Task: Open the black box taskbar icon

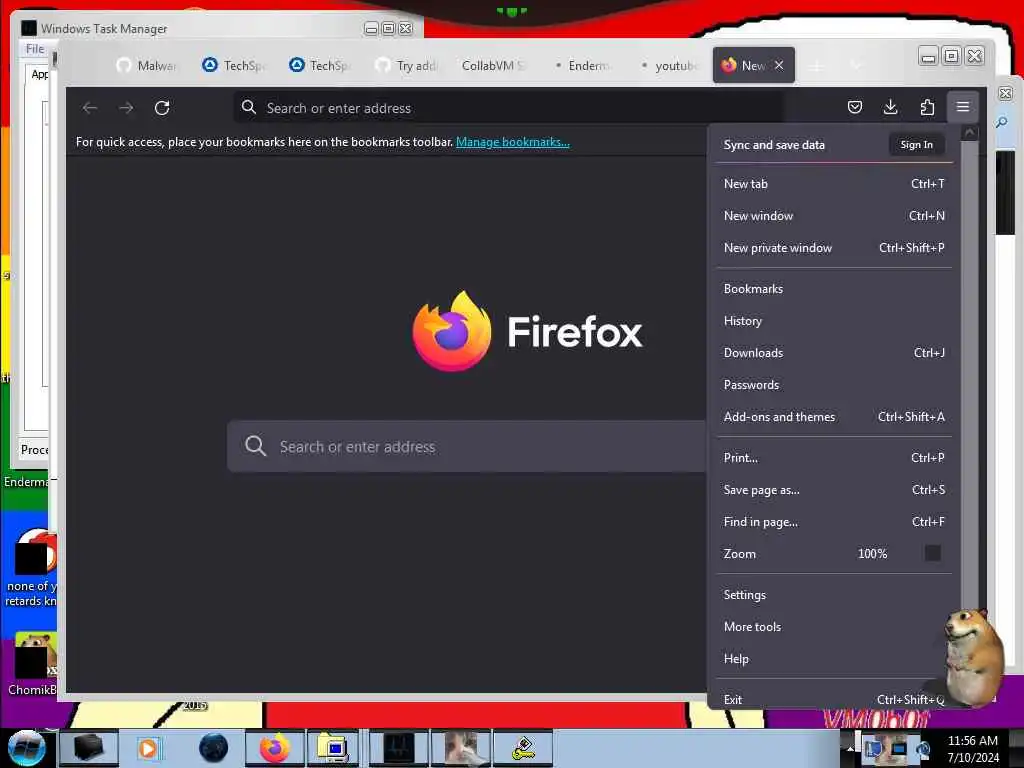Action: click(x=89, y=748)
